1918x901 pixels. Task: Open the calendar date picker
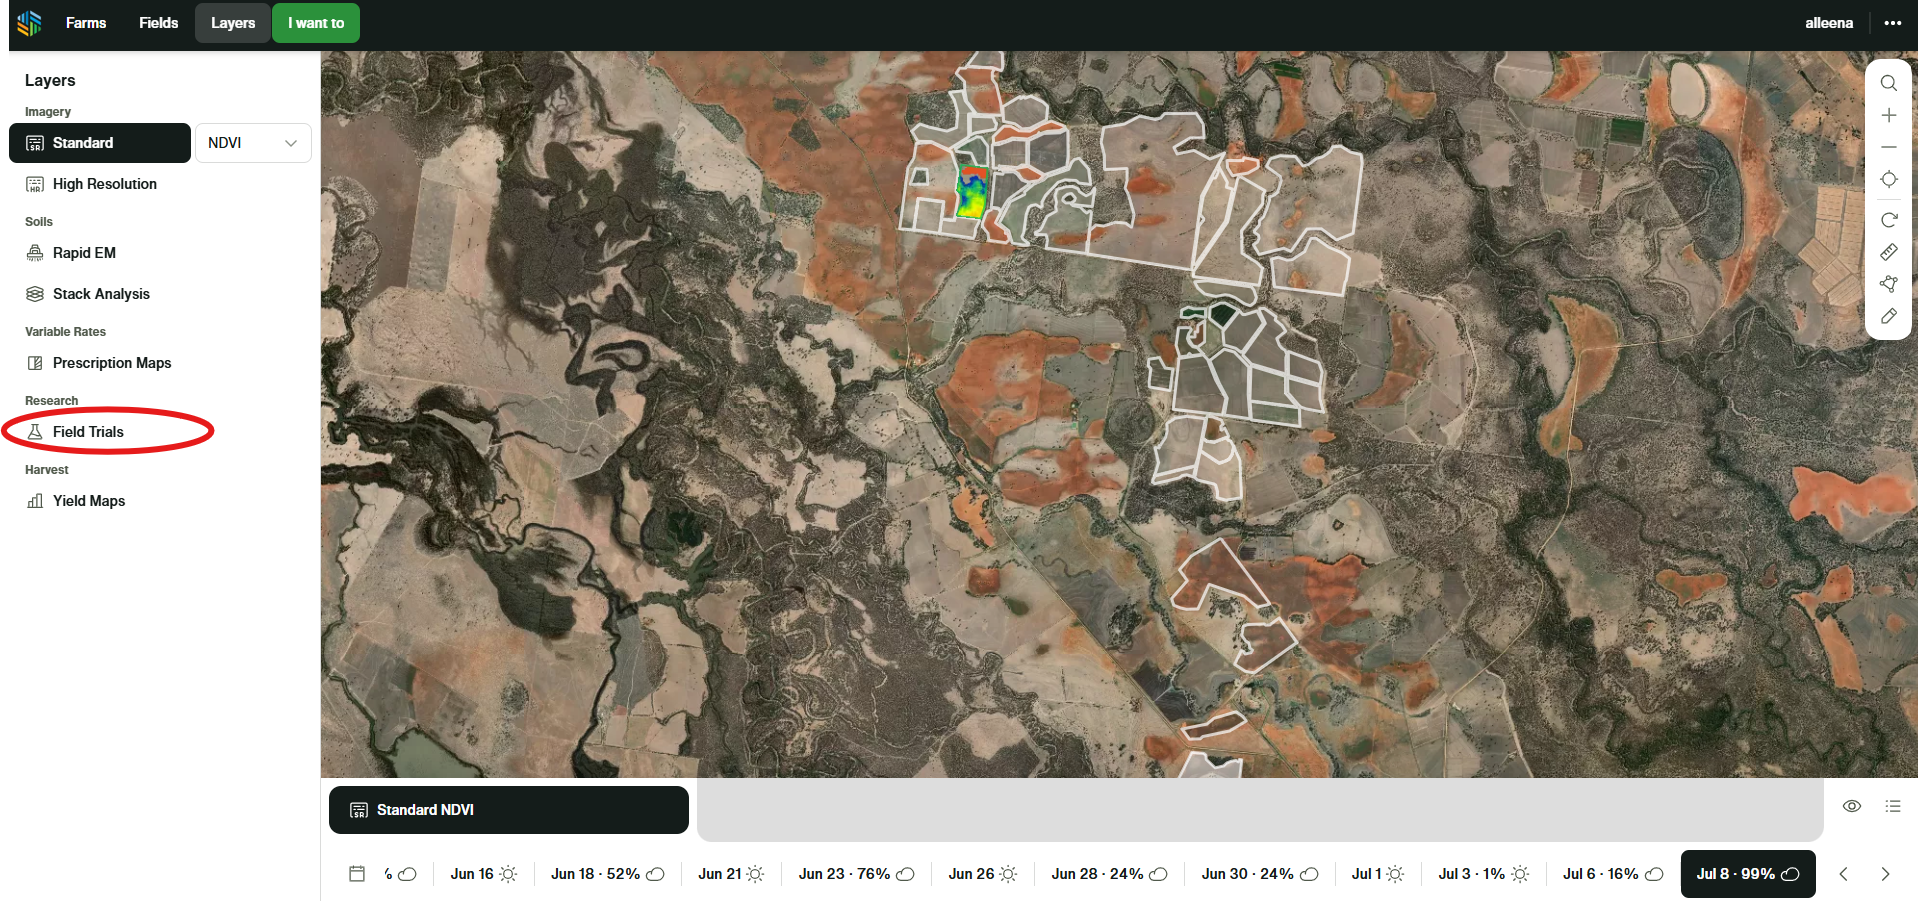(x=357, y=874)
